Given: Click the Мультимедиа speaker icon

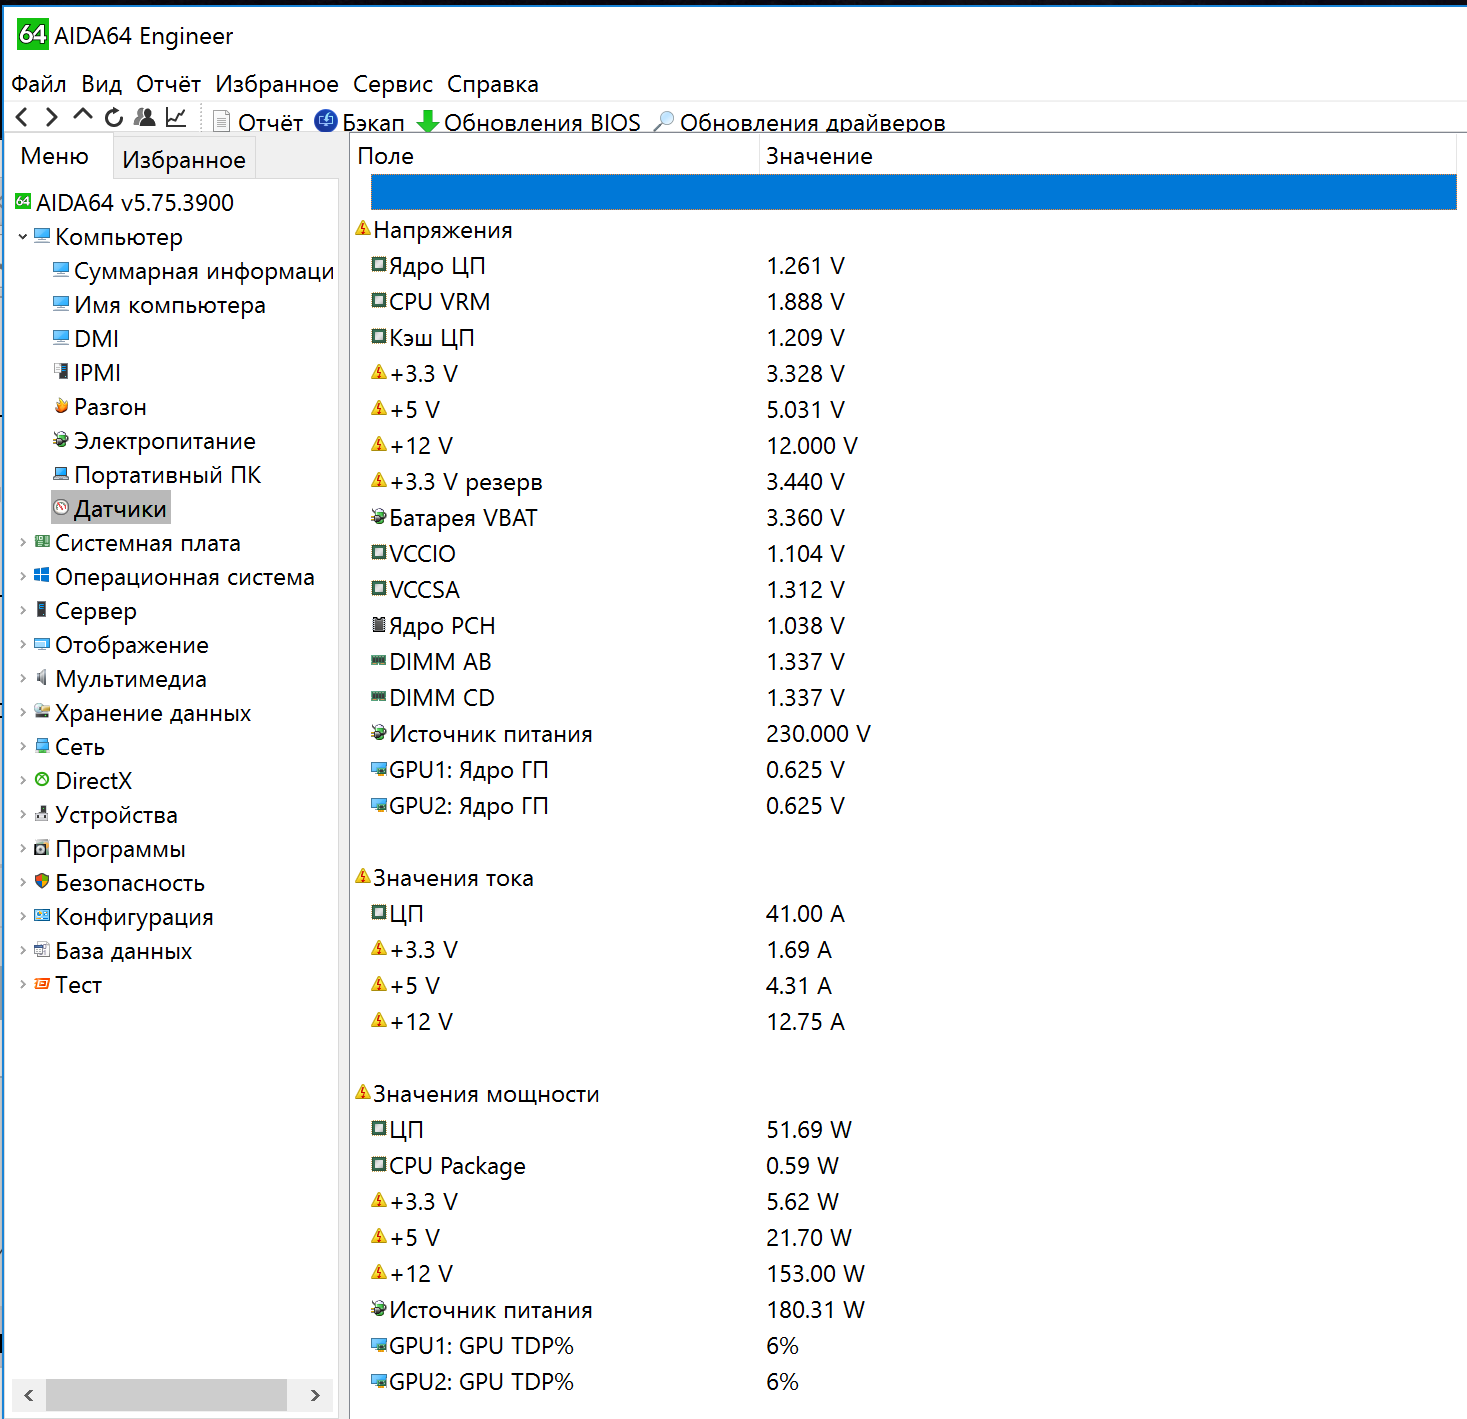Looking at the screenshot, I should pos(42,678).
